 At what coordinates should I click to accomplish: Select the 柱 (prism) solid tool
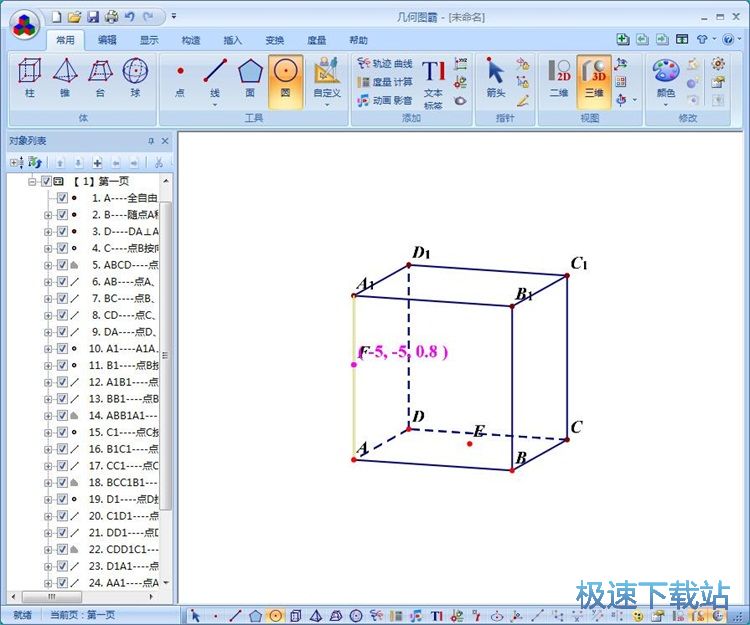click(x=32, y=77)
